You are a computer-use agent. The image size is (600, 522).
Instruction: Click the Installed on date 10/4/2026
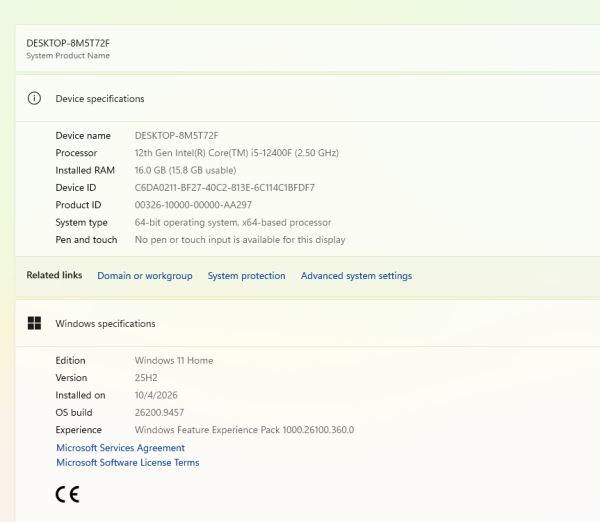tap(156, 395)
